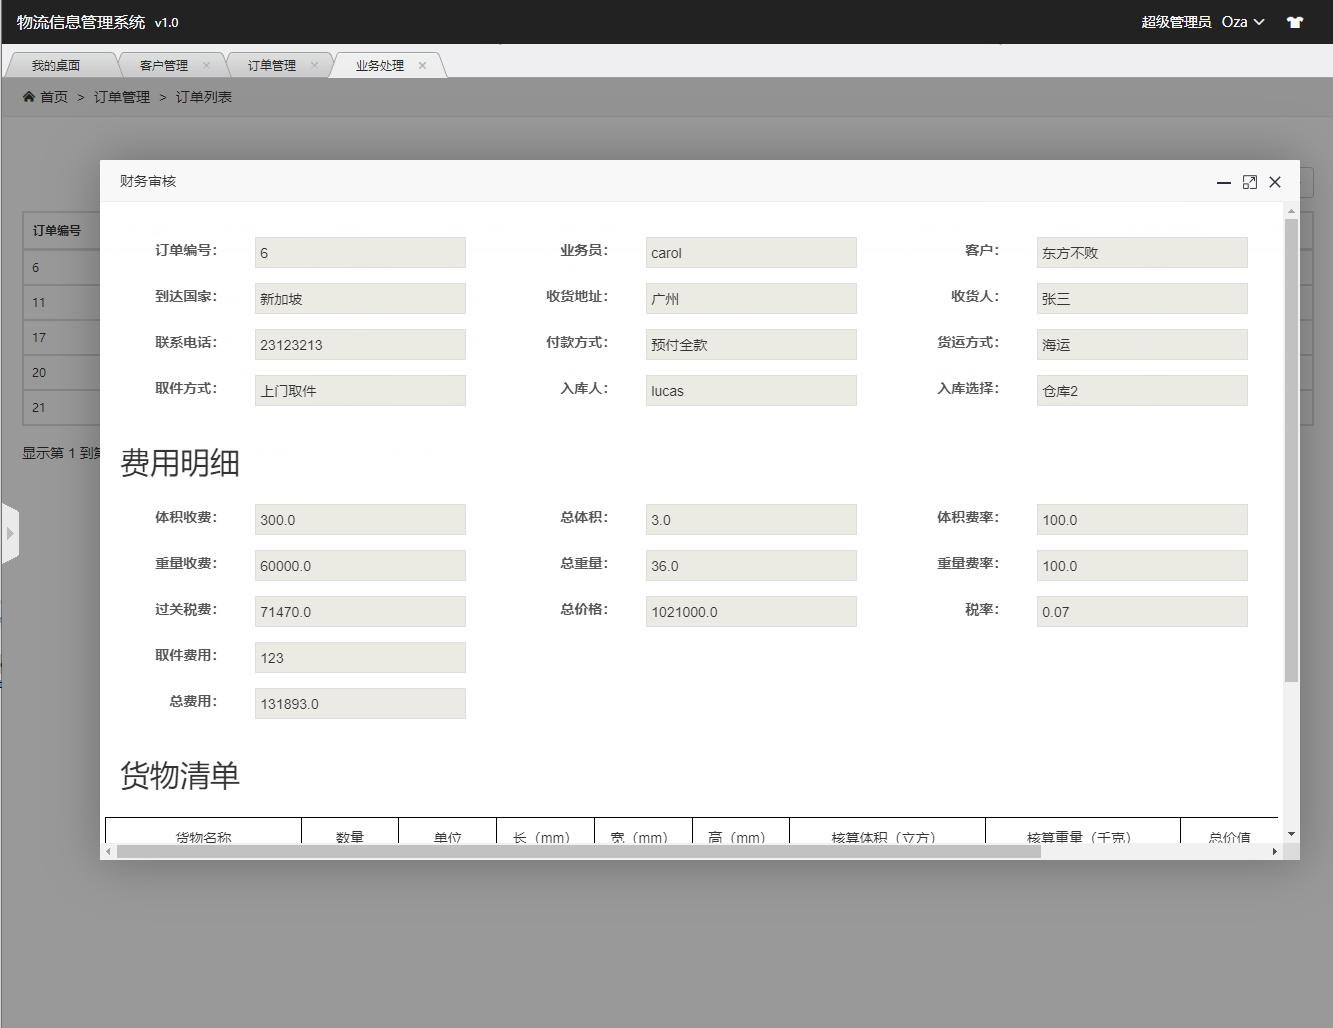Viewport: 1333px width, 1028px height.
Task: Expand the collapsed left sidebar arrow
Action: [10, 533]
